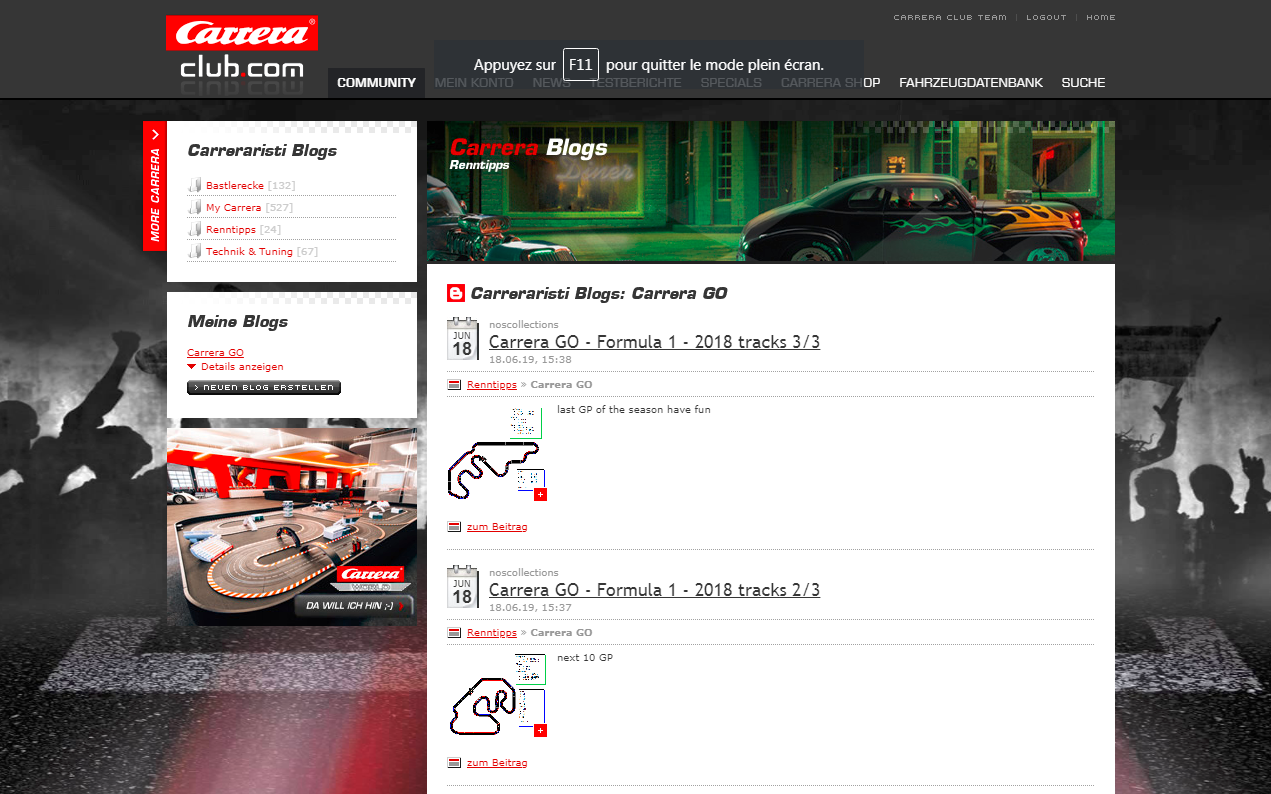The image size is (1271, 794).
Task: Click the Renntipps category flag icon in sidebar
Action: click(x=195, y=229)
